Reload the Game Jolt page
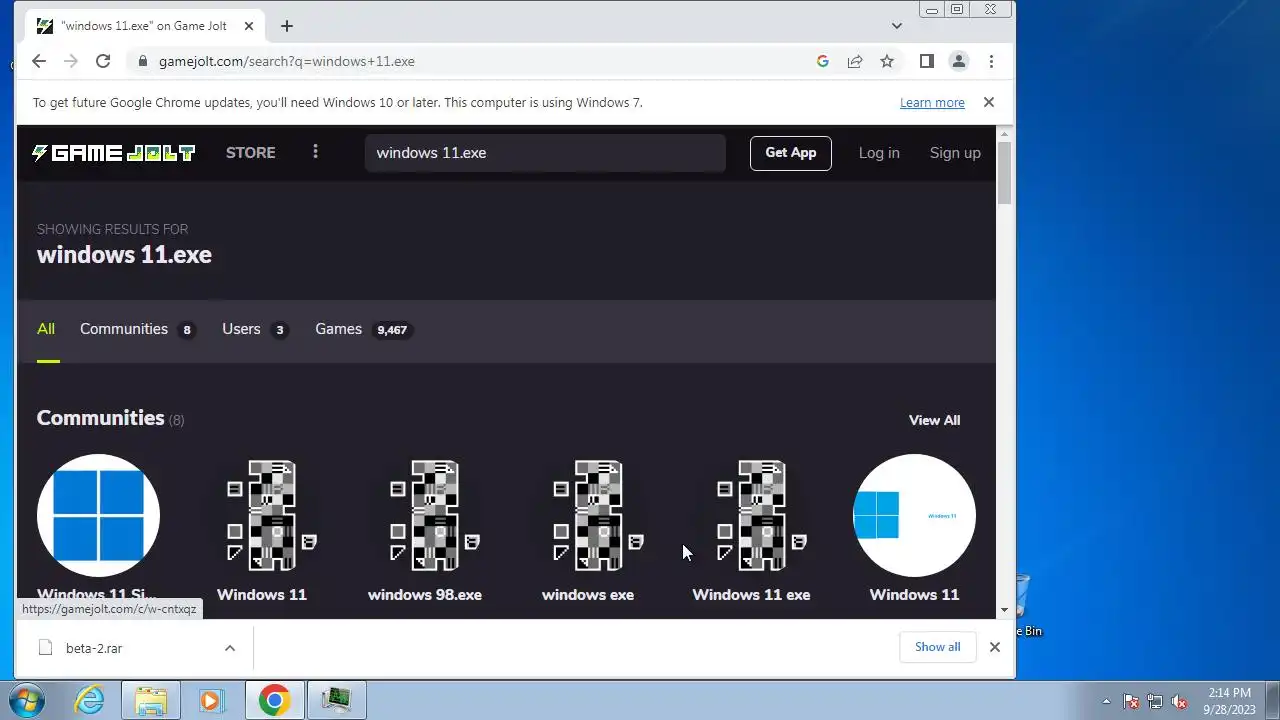The image size is (1280, 720). coord(102,61)
